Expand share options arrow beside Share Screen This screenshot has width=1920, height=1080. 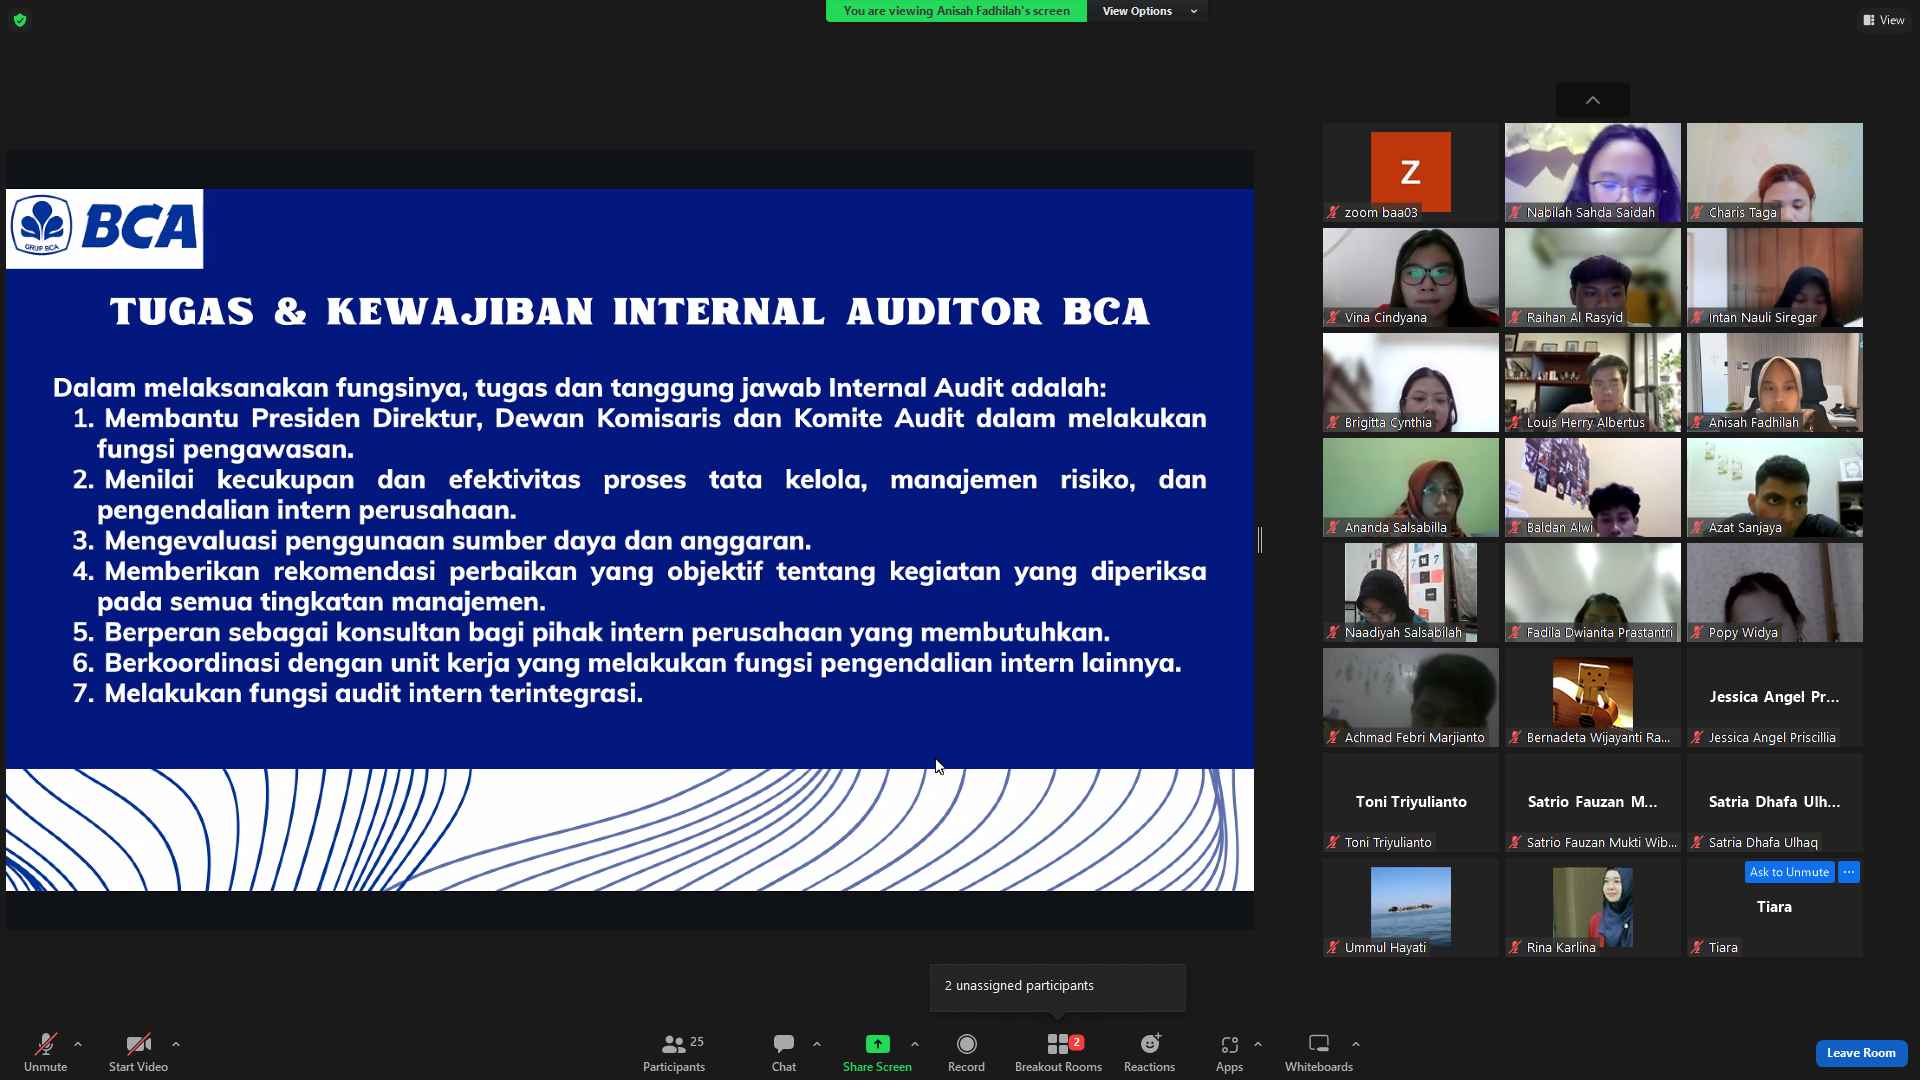tap(915, 1044)
